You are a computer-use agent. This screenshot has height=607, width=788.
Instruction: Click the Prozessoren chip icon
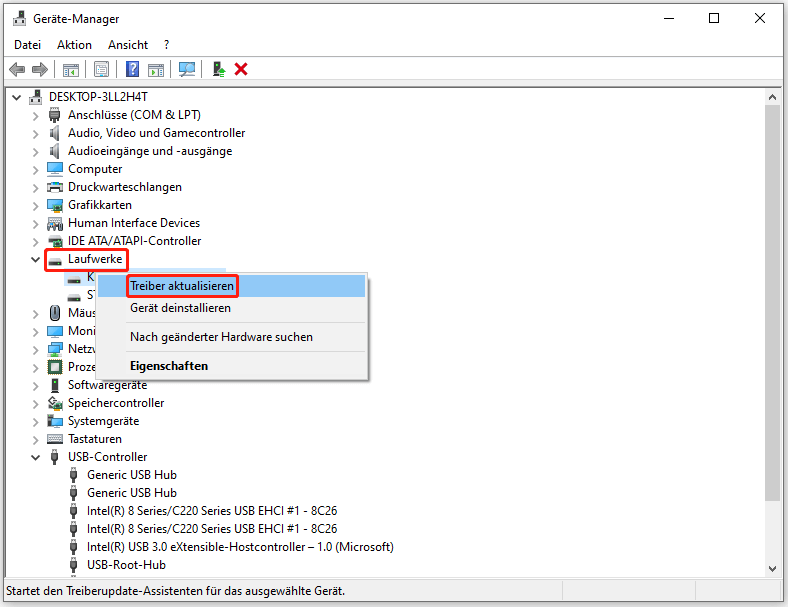click(55, 367)
